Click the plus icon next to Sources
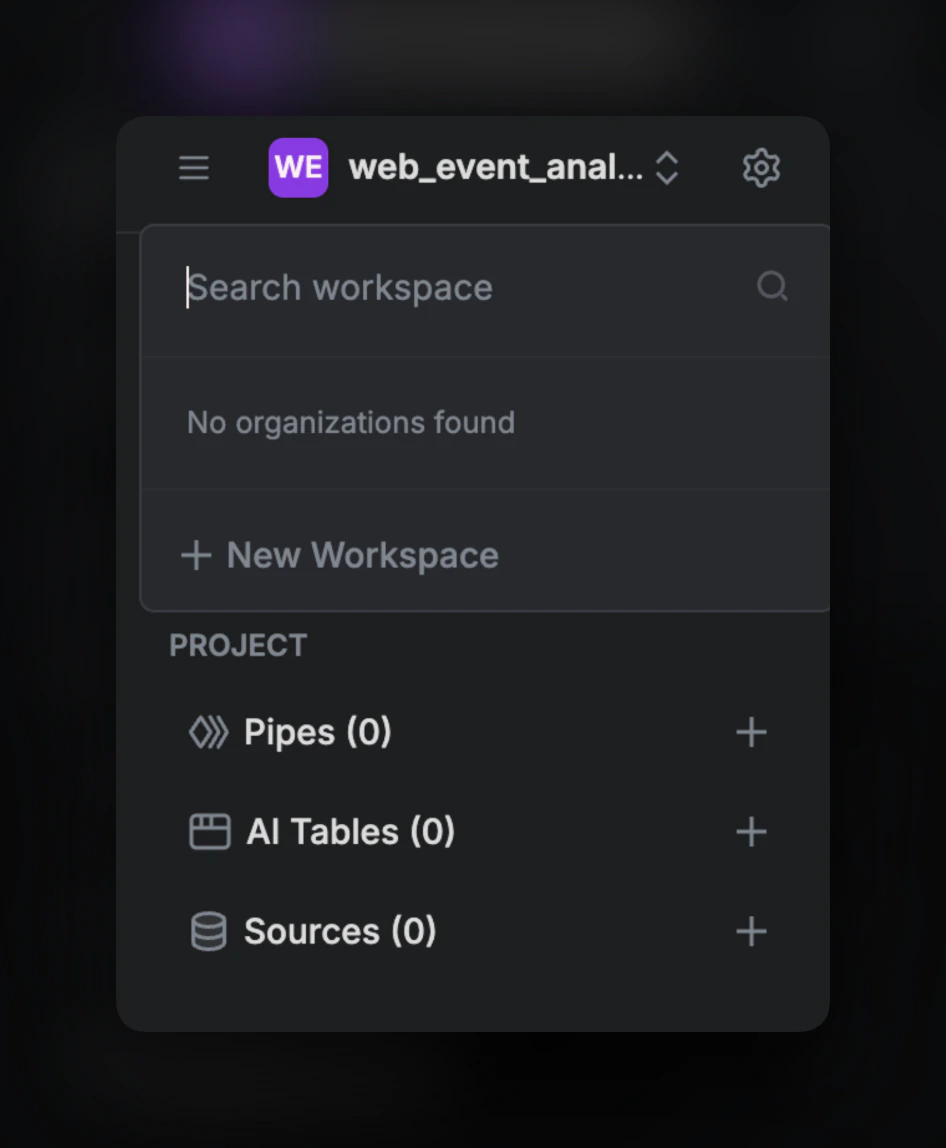The width and height of the screenshot is (946, 1148). tap(751, 931)
